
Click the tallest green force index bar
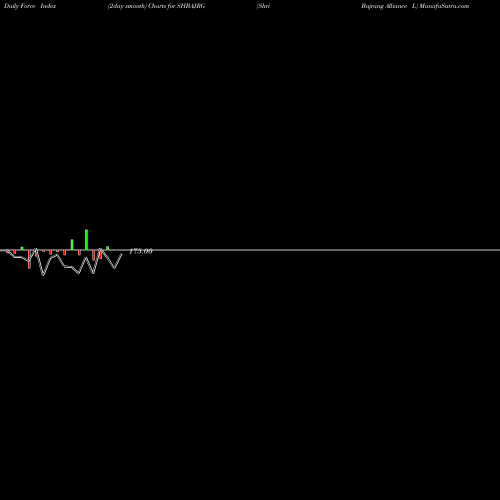click(86, 240)
